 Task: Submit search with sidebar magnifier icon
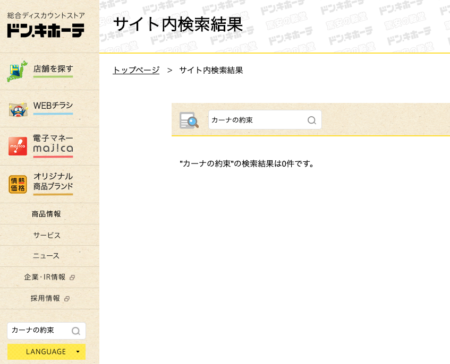point(76,331)
